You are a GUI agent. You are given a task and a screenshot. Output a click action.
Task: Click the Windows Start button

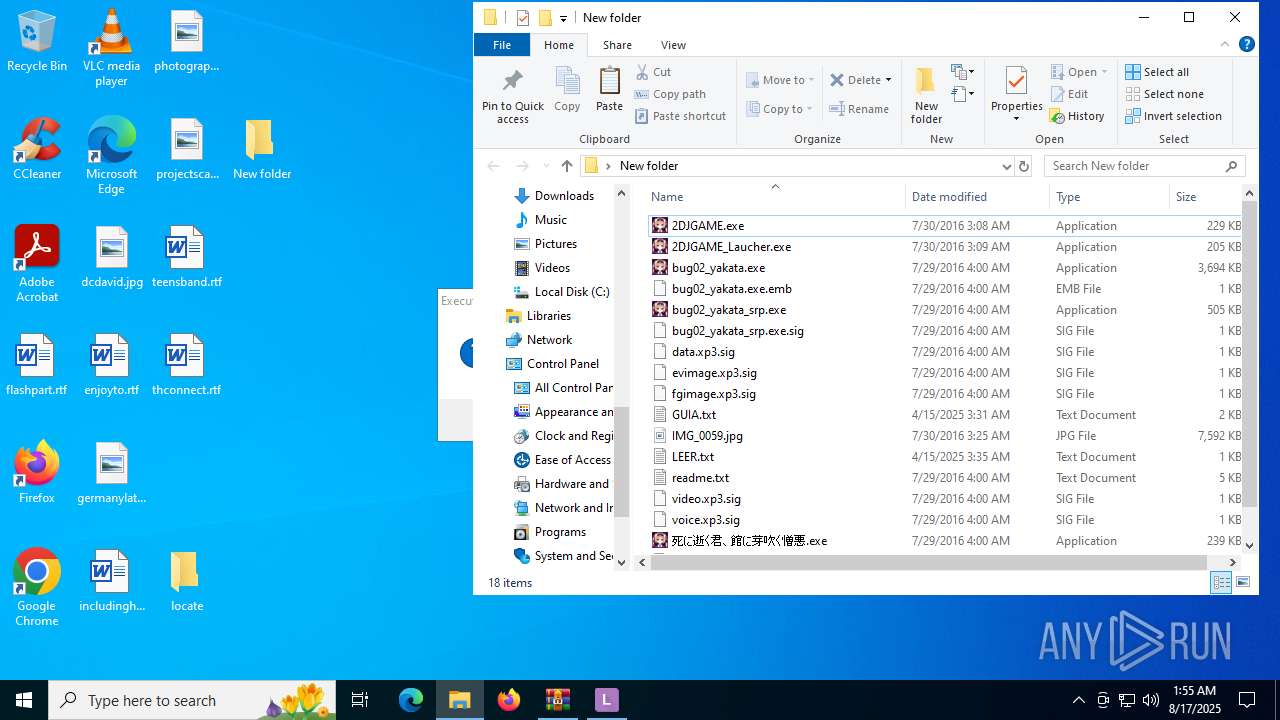click(x=24, y=700)
